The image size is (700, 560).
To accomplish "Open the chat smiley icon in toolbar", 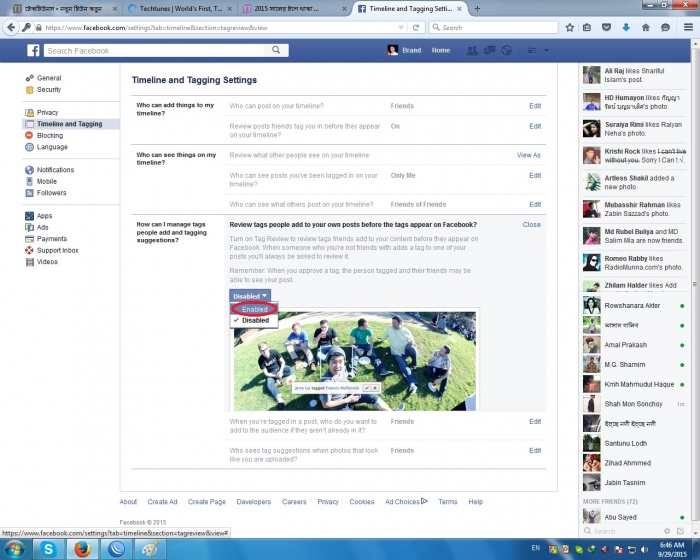I will (x=665, y=28).
